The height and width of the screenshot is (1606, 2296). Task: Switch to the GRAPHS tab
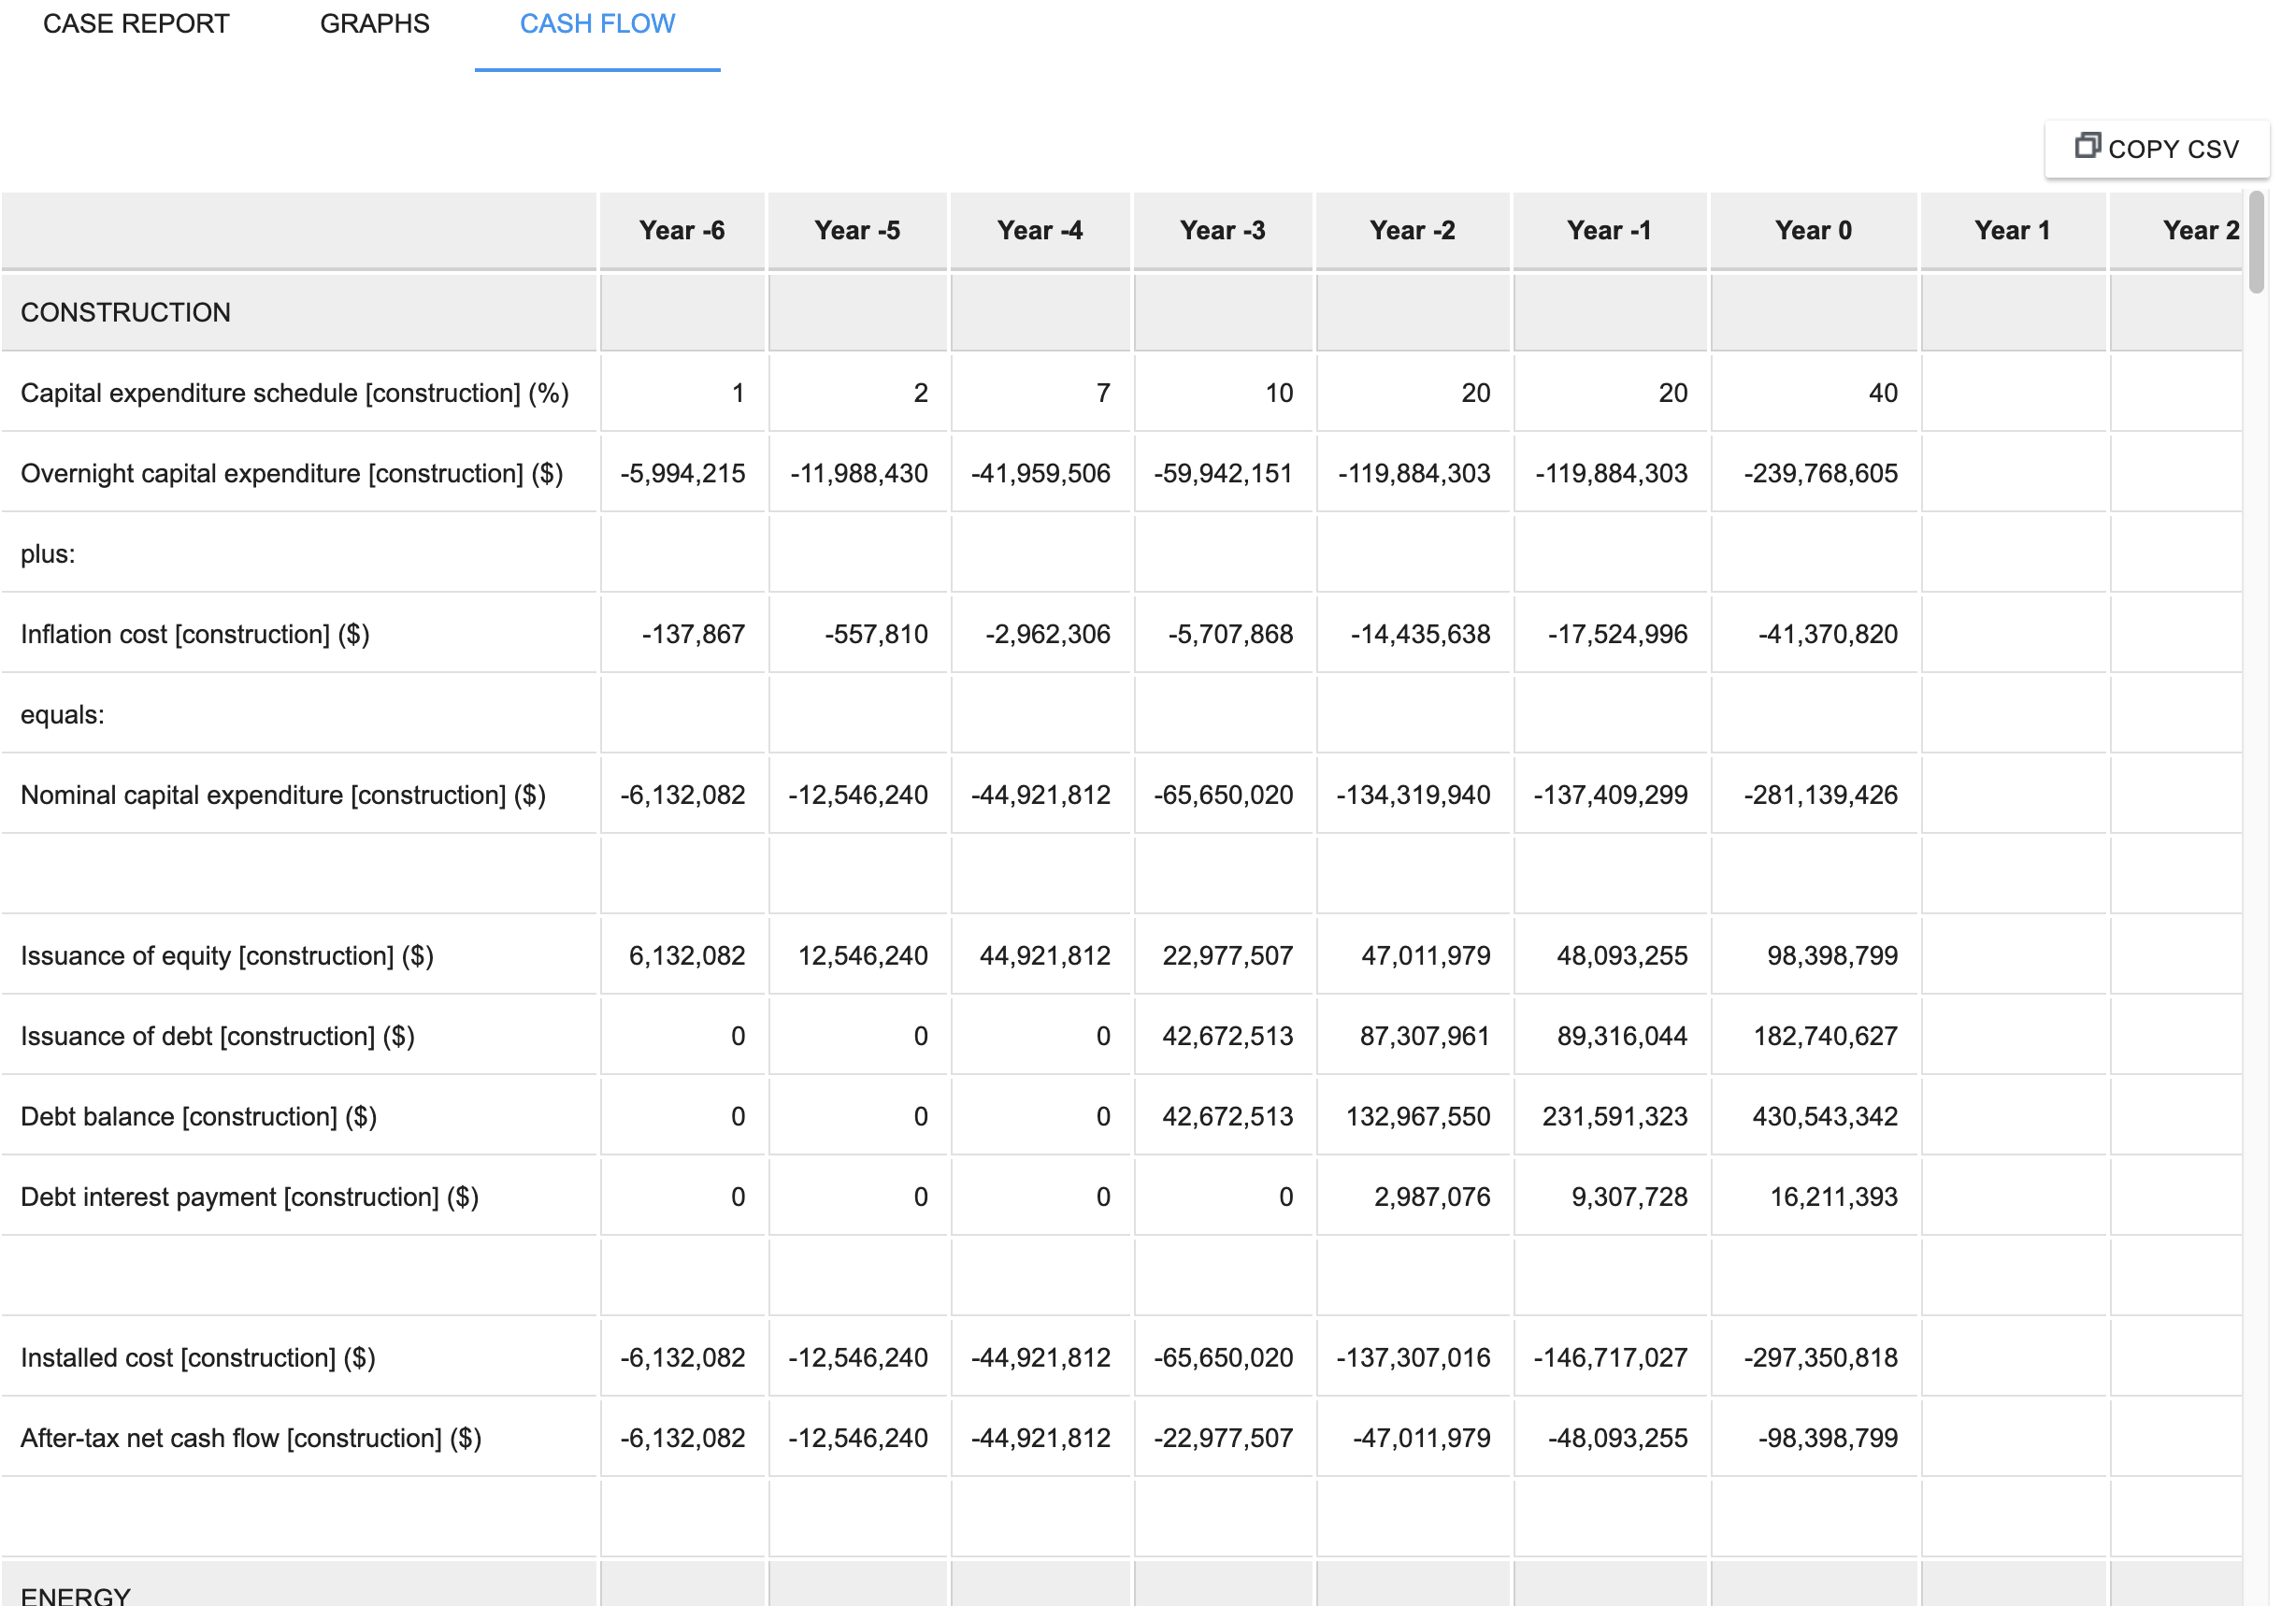375,24
